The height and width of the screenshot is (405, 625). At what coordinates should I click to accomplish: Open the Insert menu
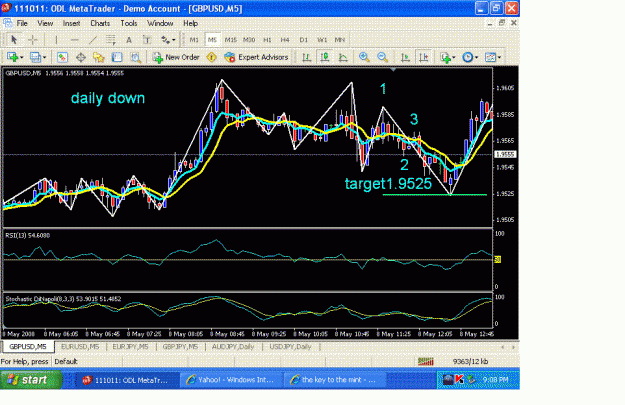[x=71, y=23]
